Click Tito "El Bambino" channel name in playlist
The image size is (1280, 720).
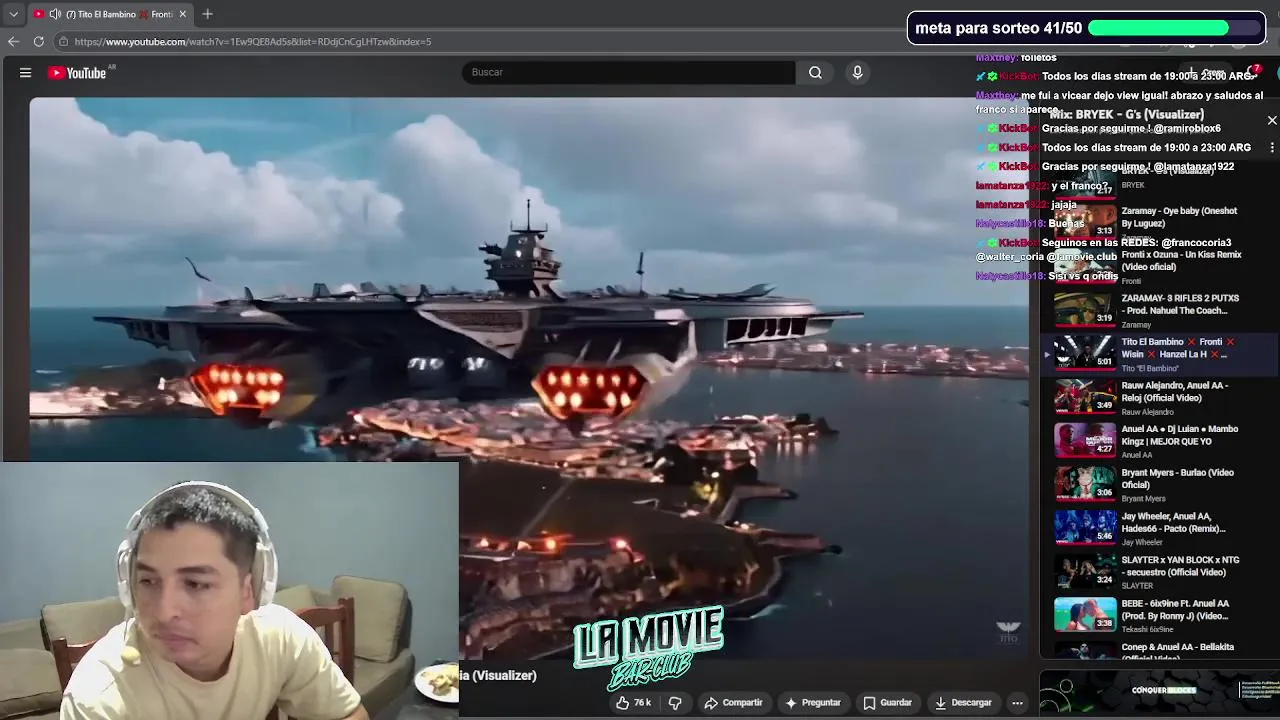tap(1150, 369)
